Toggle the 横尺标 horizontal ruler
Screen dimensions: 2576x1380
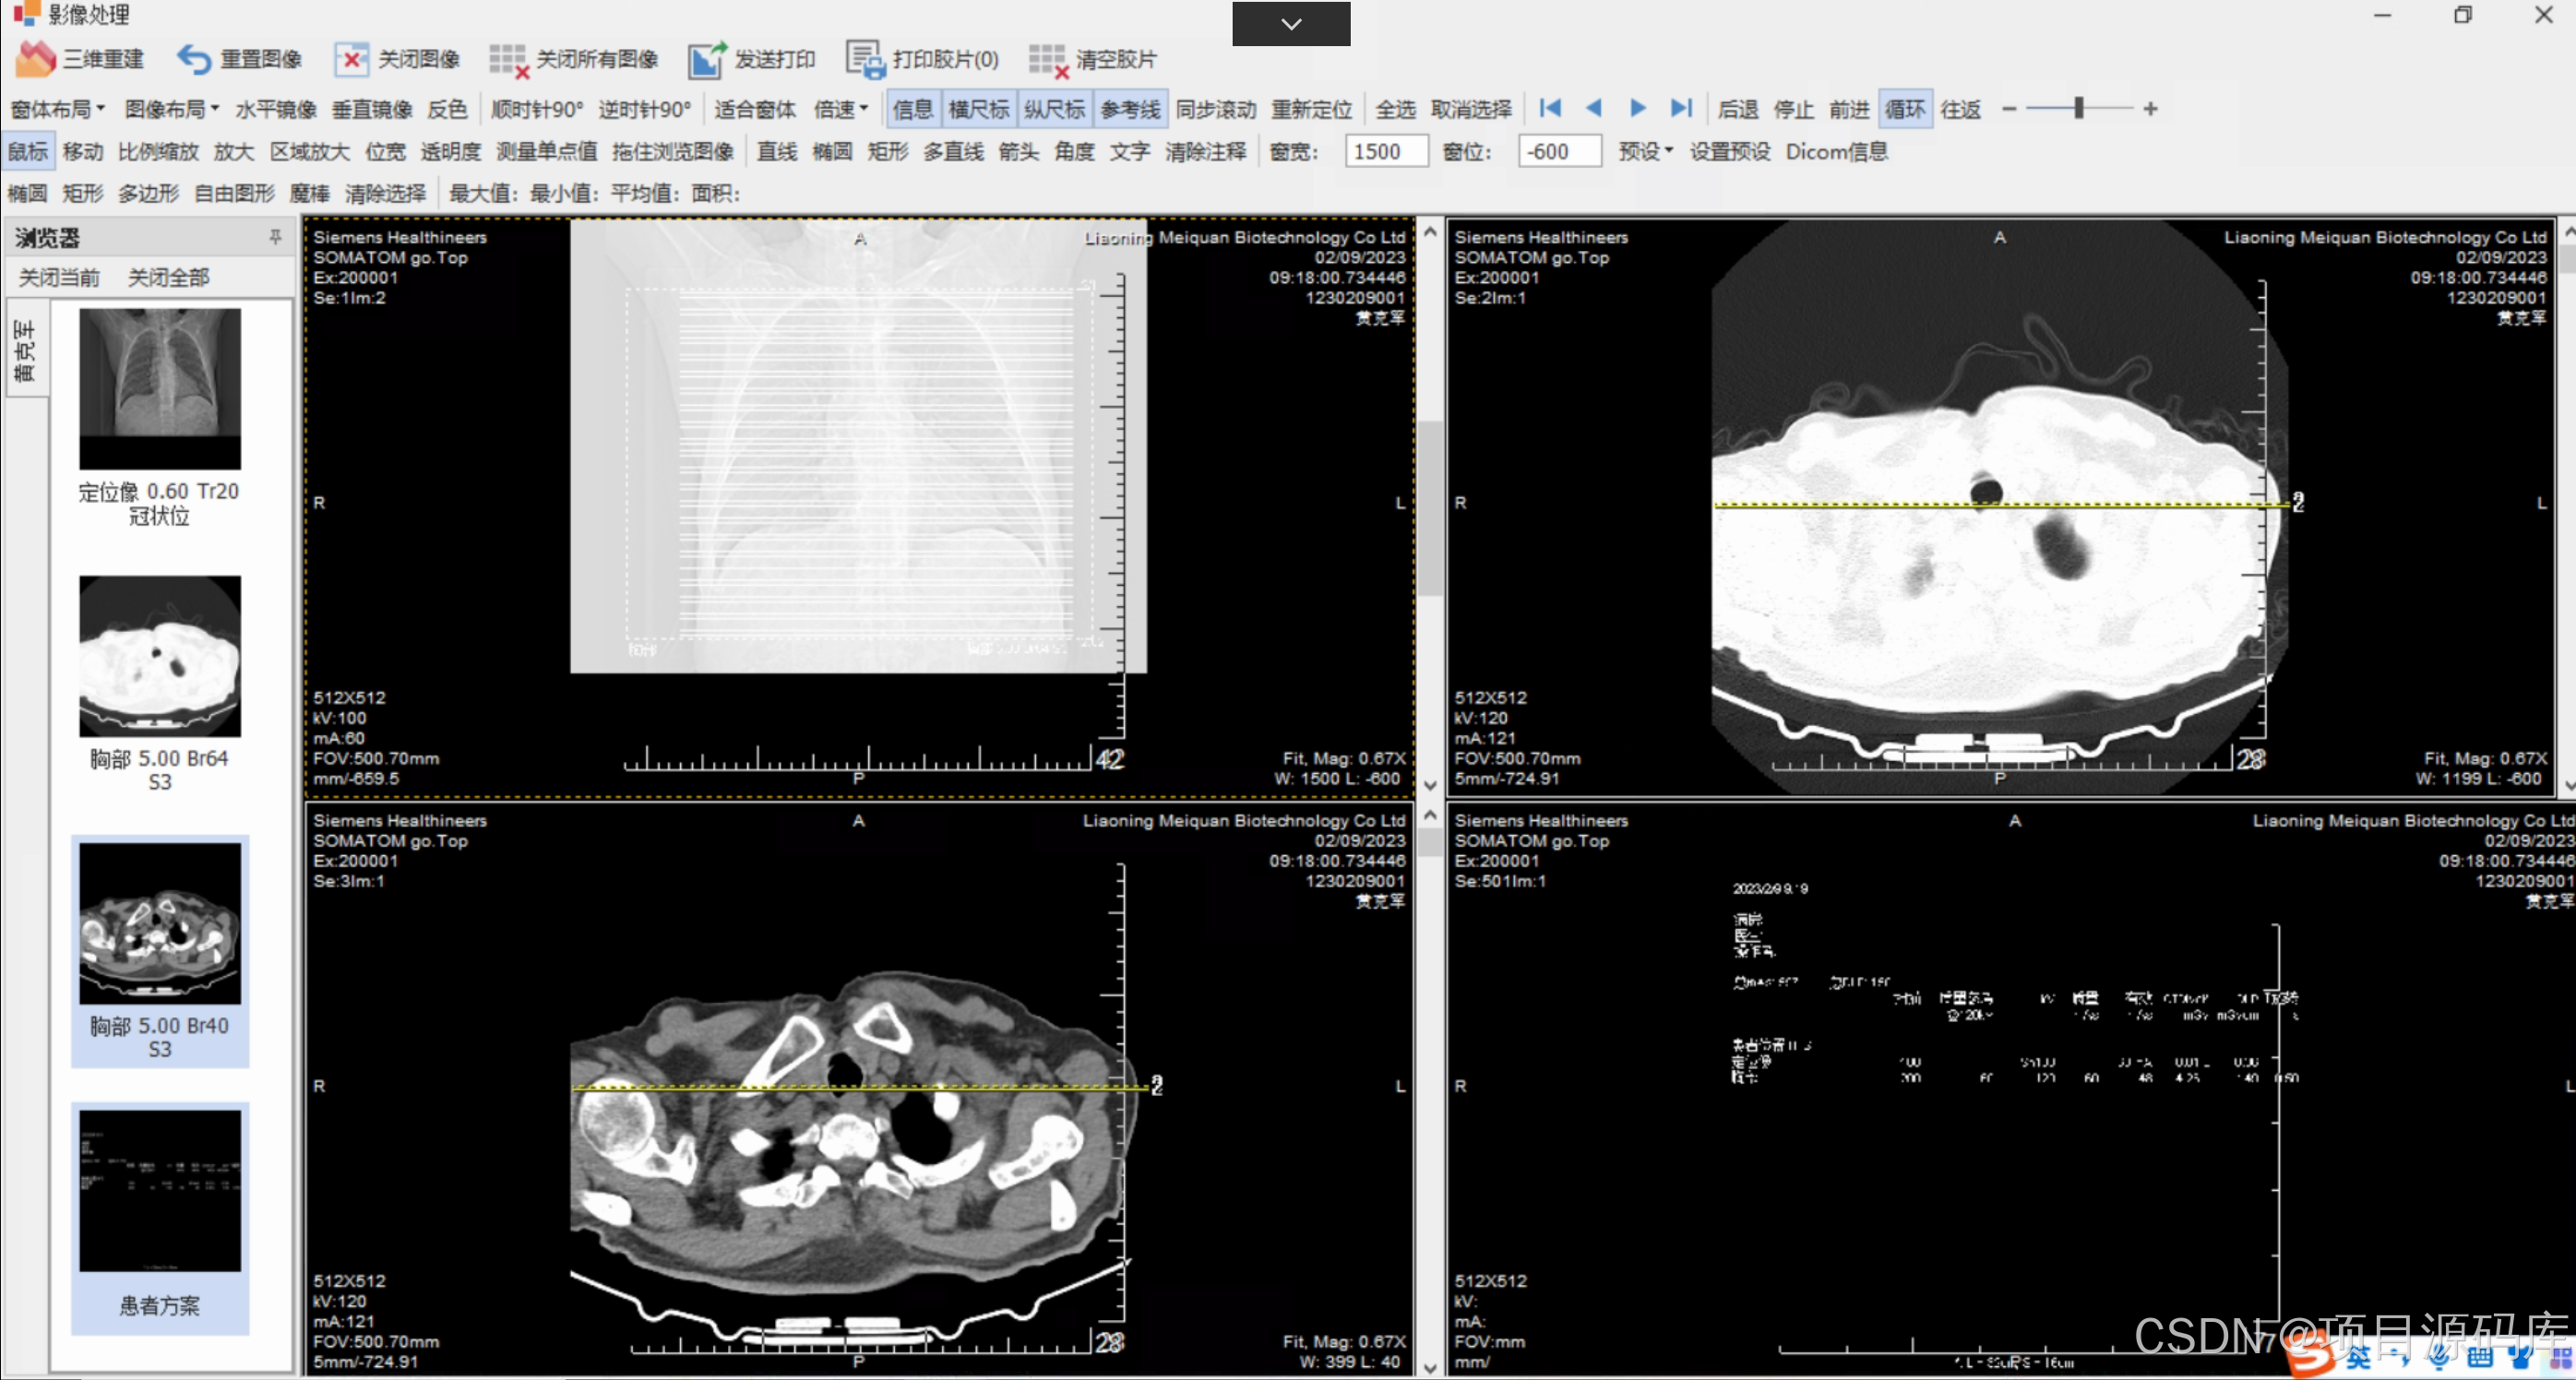[978, 109]
